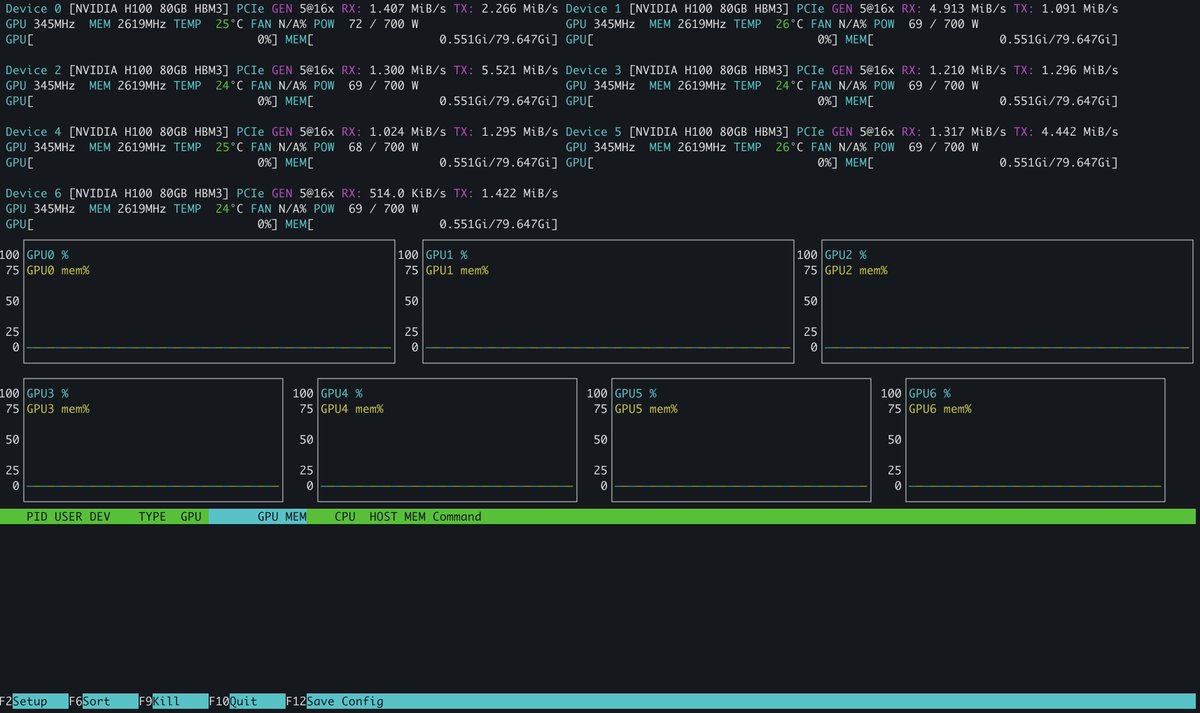Image resolution: width=1200 pixels, height=713 pixels.
Task: Click Device 5 'FAN N/A%' reading
Action: (x=839, y=148)
